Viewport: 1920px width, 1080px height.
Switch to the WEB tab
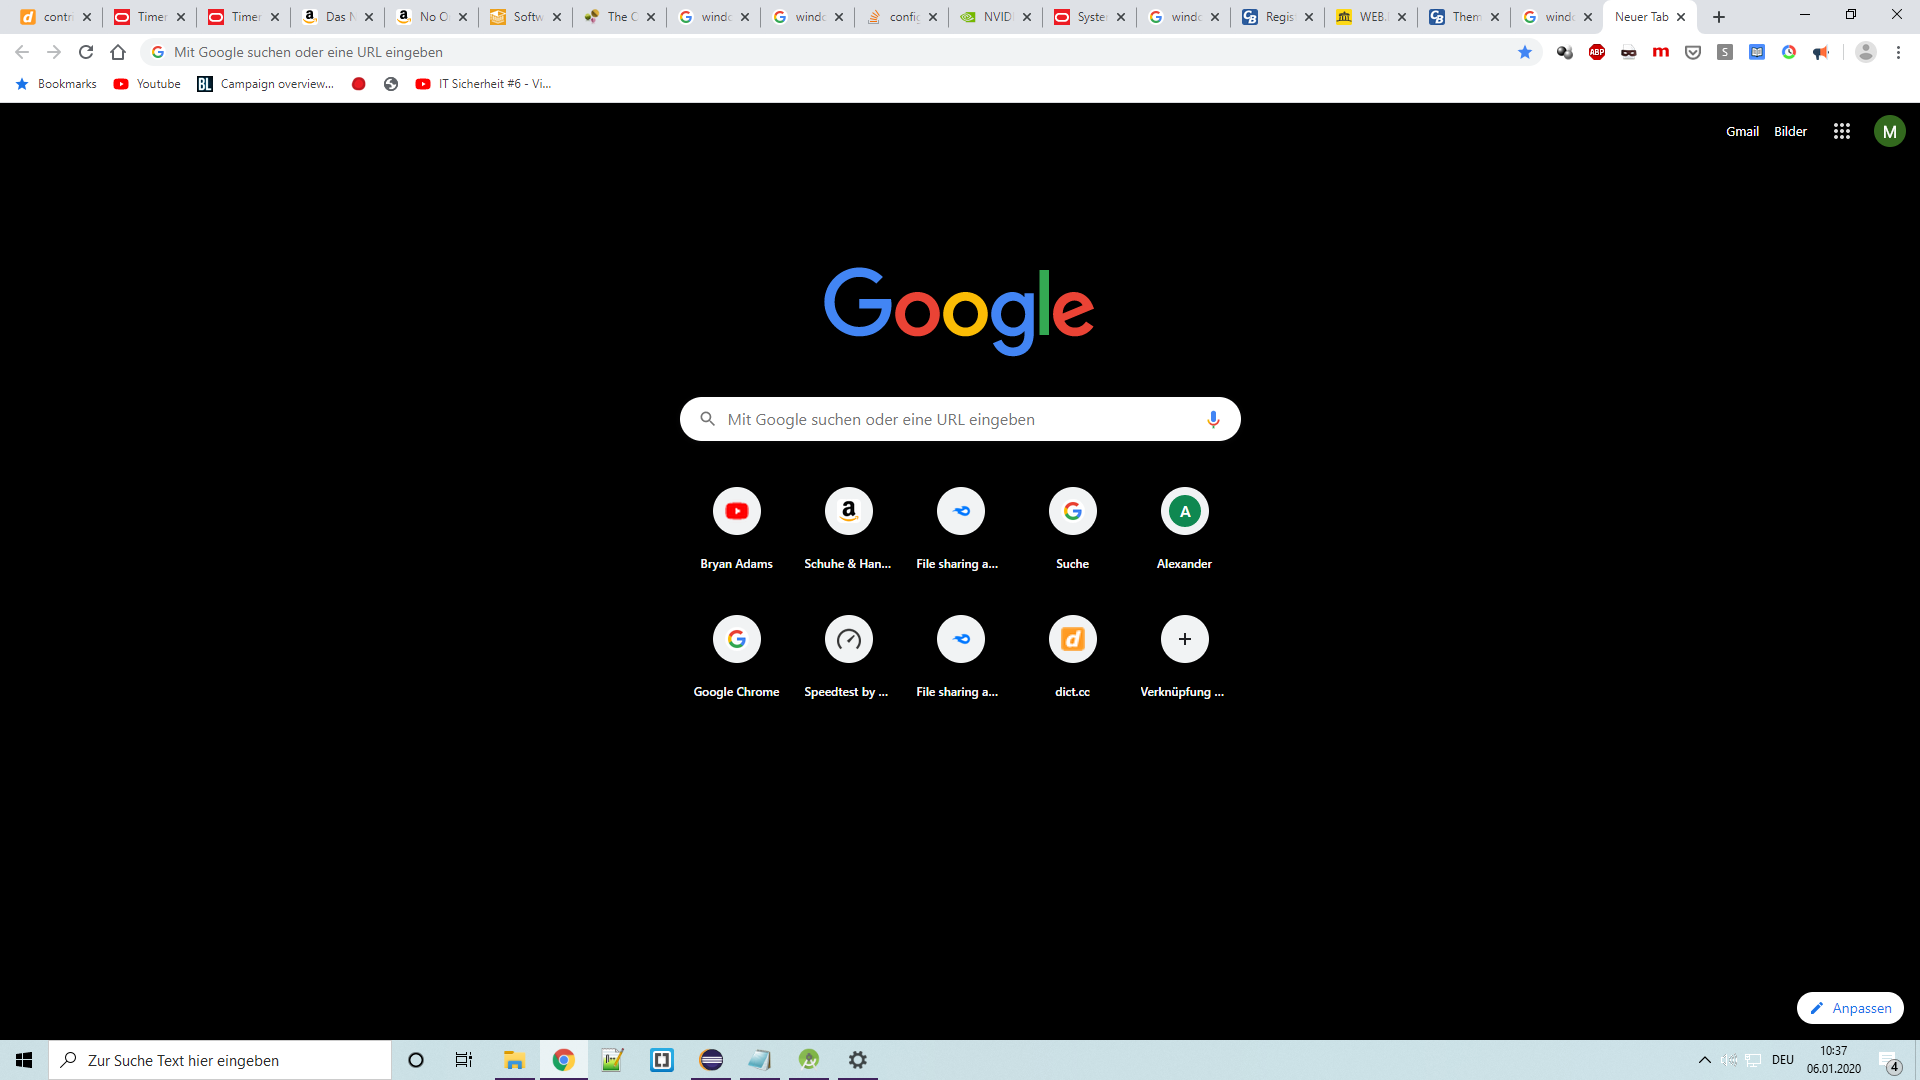coord(1371,17)
